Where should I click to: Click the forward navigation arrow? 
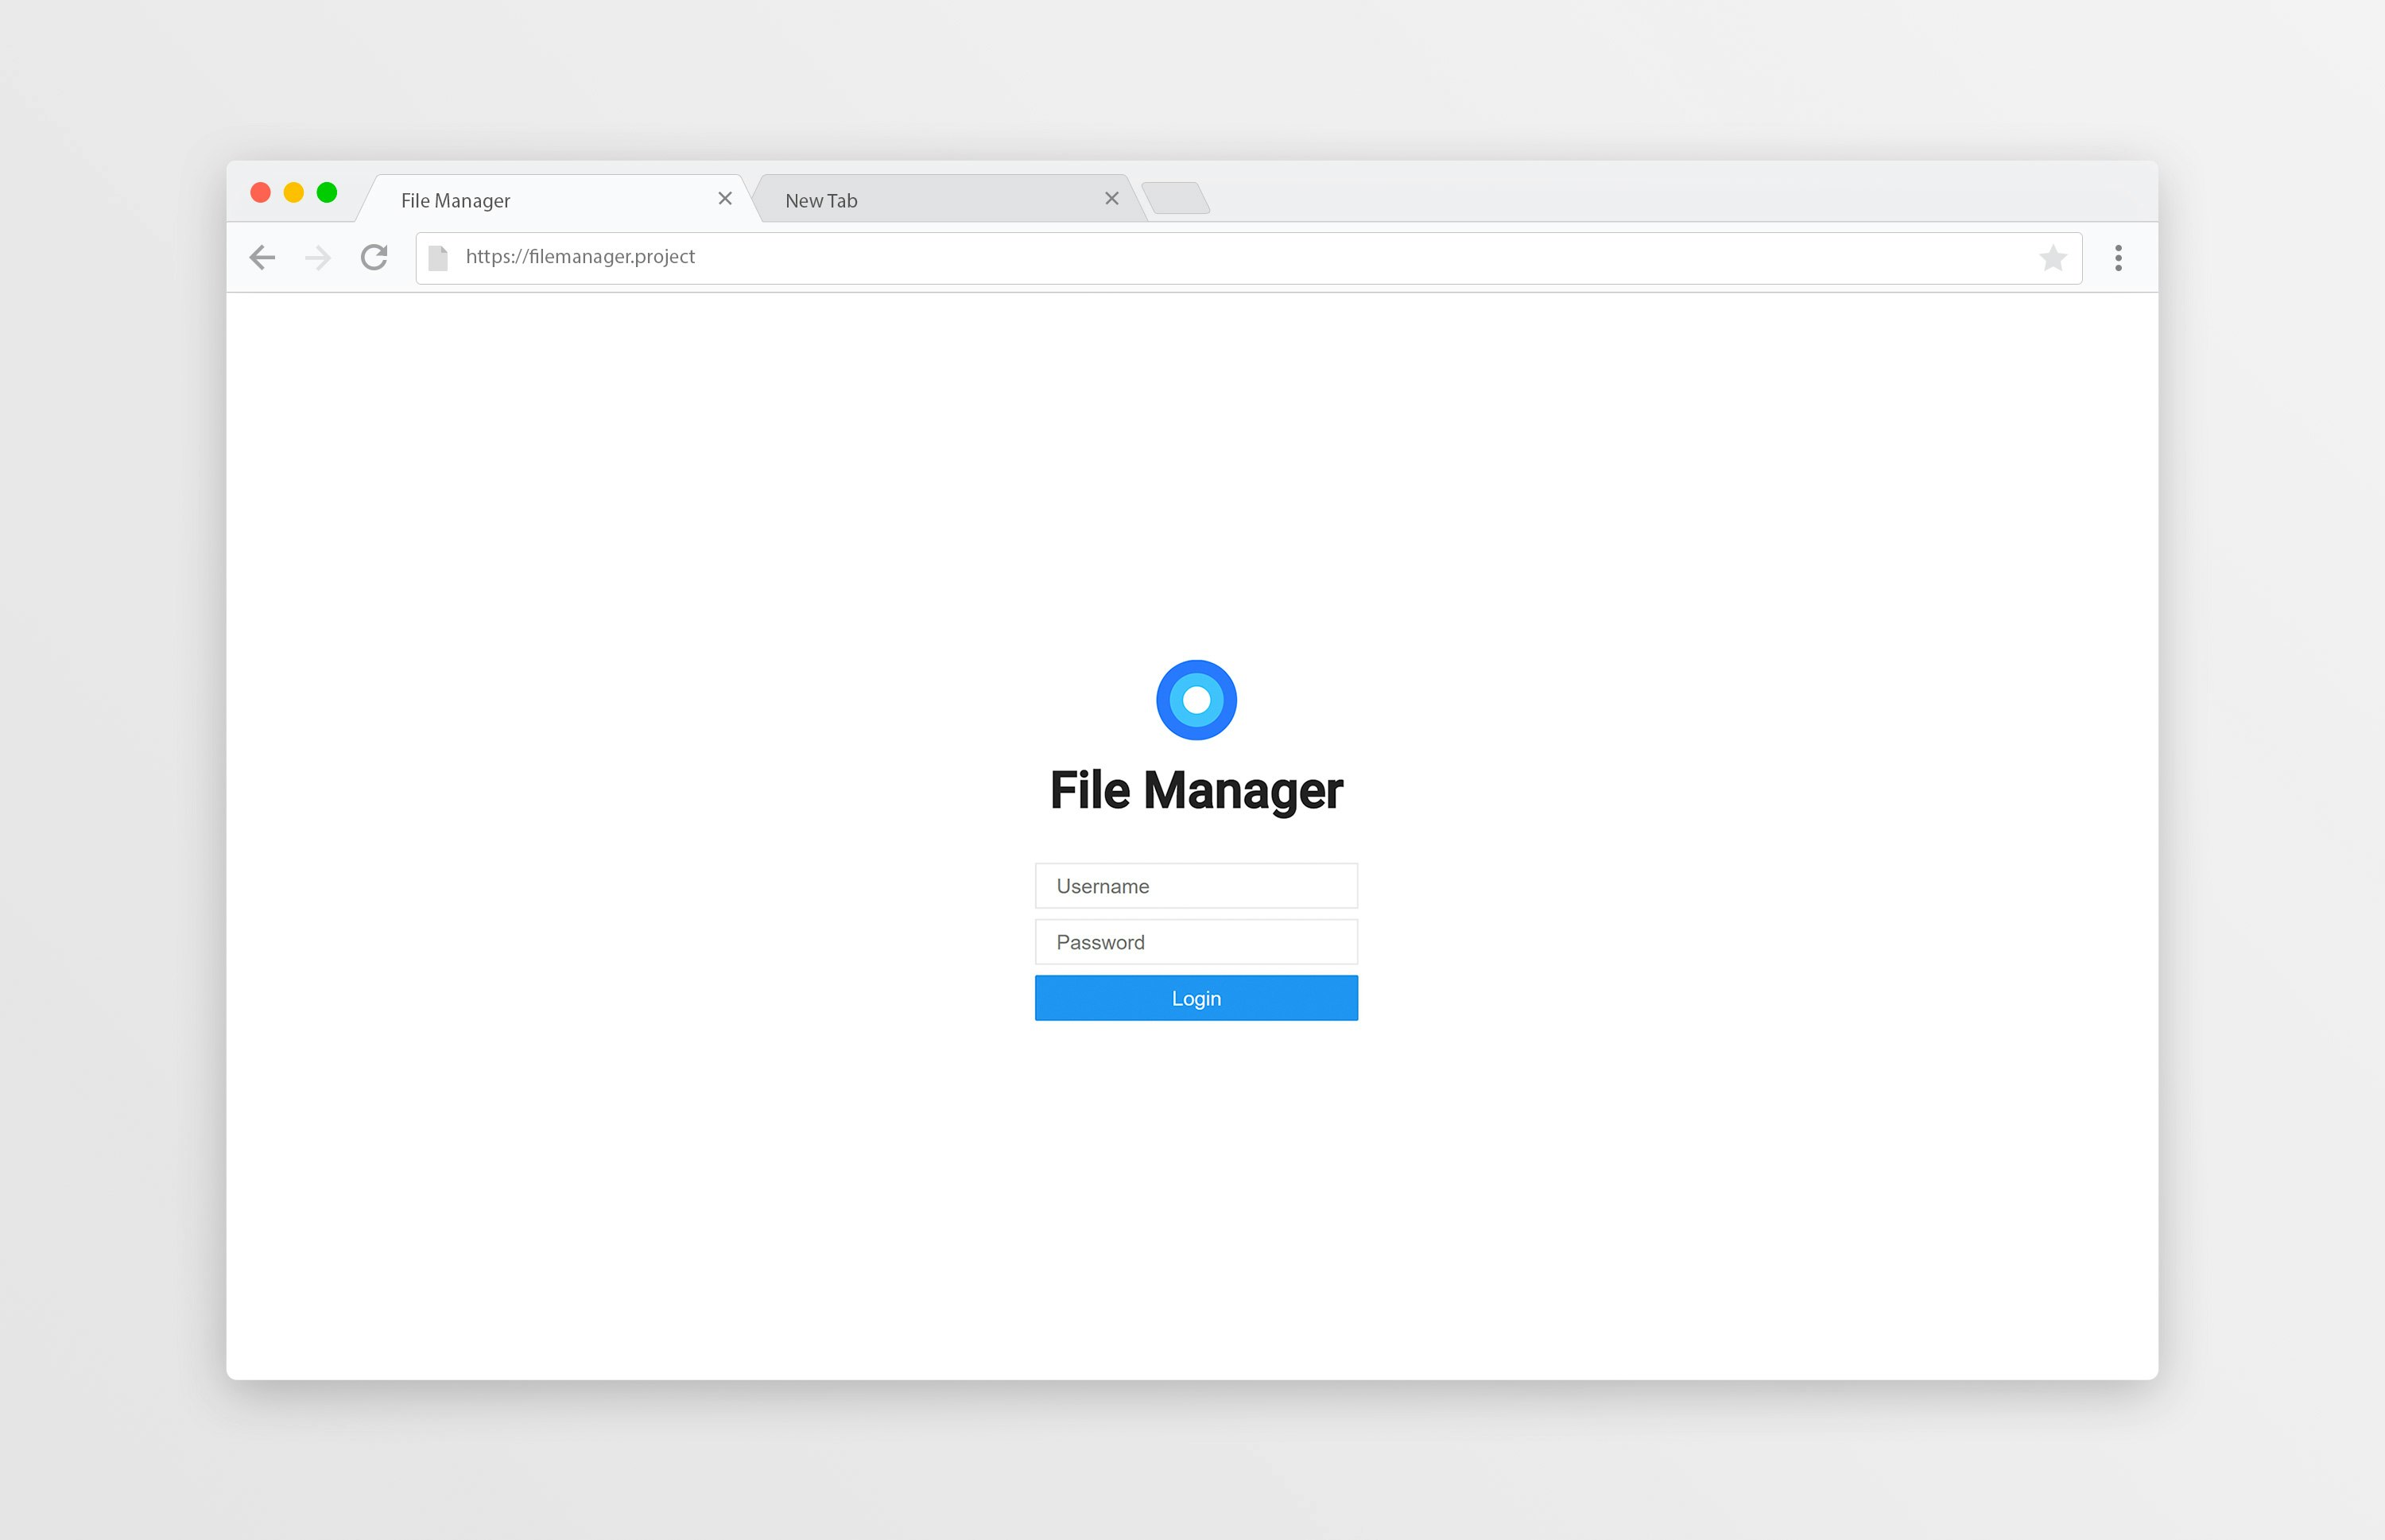318,257
